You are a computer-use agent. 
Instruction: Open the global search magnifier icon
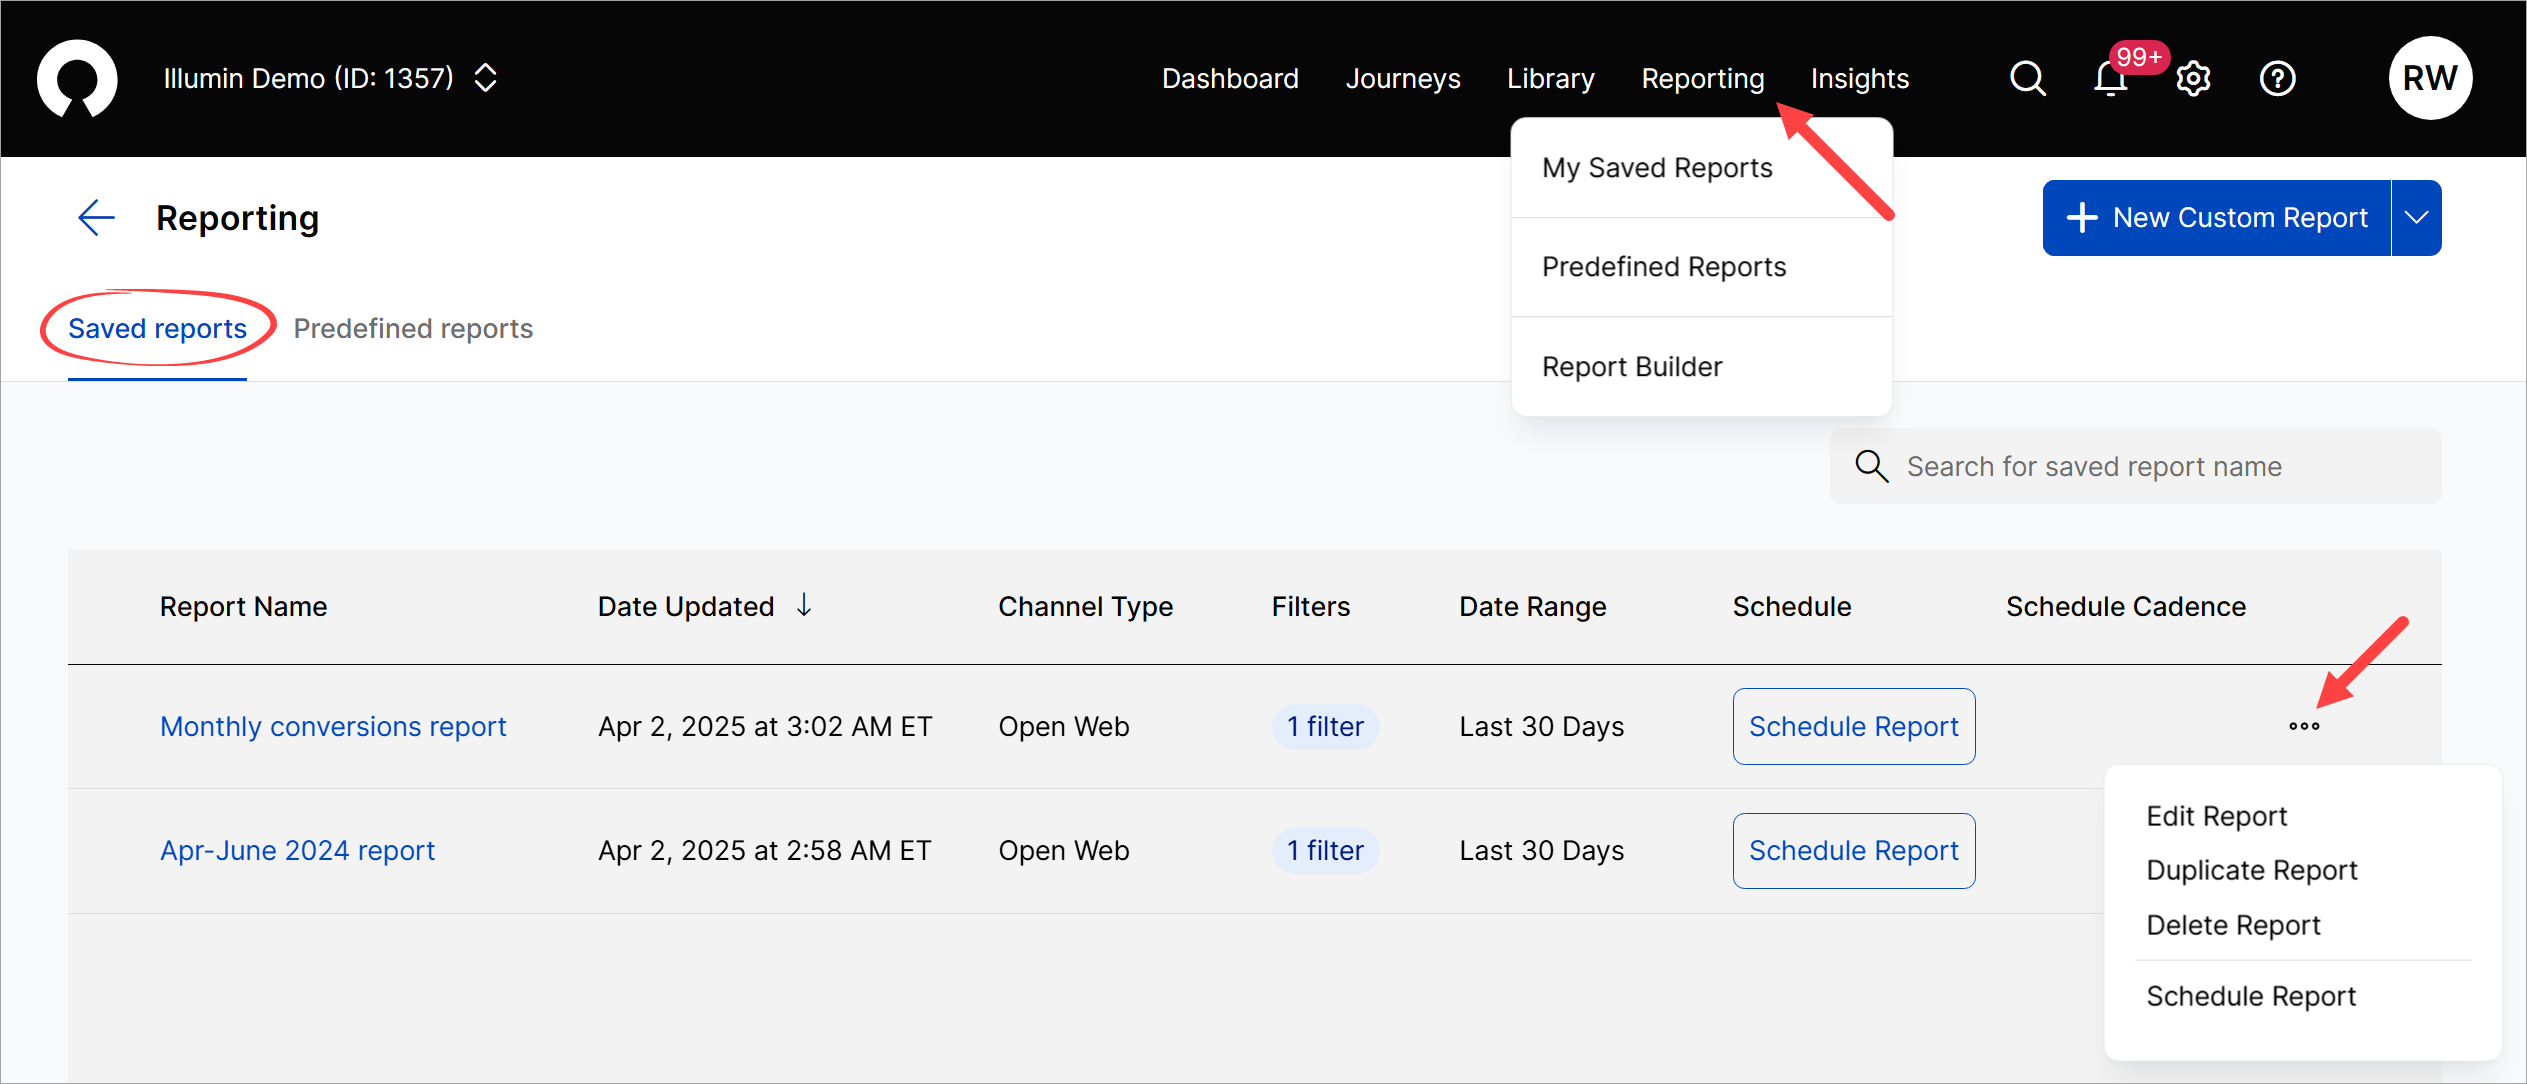(2027, 78)
